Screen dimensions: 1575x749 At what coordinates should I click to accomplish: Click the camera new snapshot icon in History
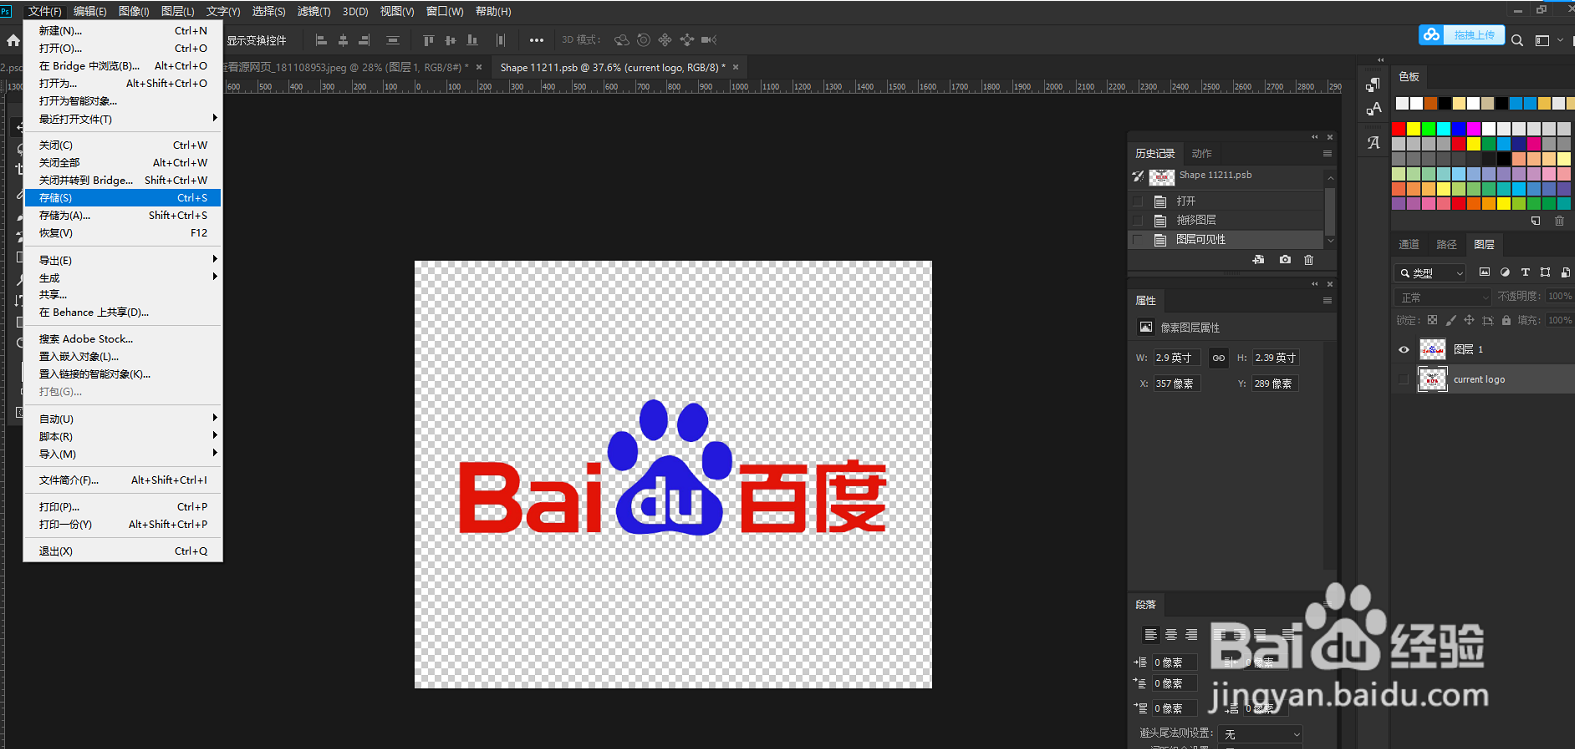(1285, 260)
